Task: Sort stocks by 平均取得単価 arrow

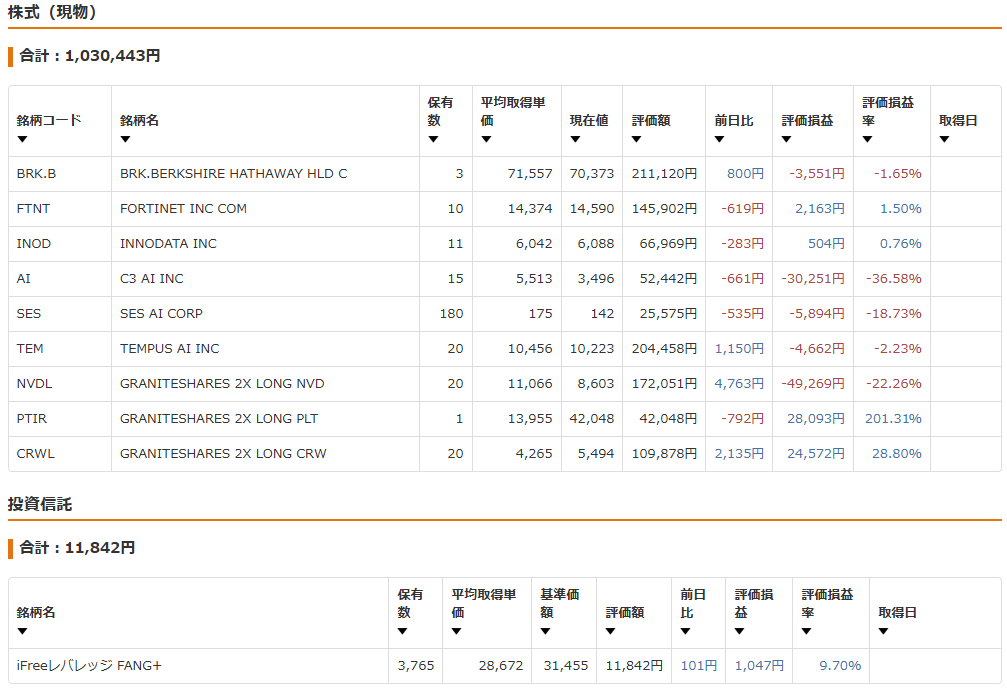Action: pos(486,139)
